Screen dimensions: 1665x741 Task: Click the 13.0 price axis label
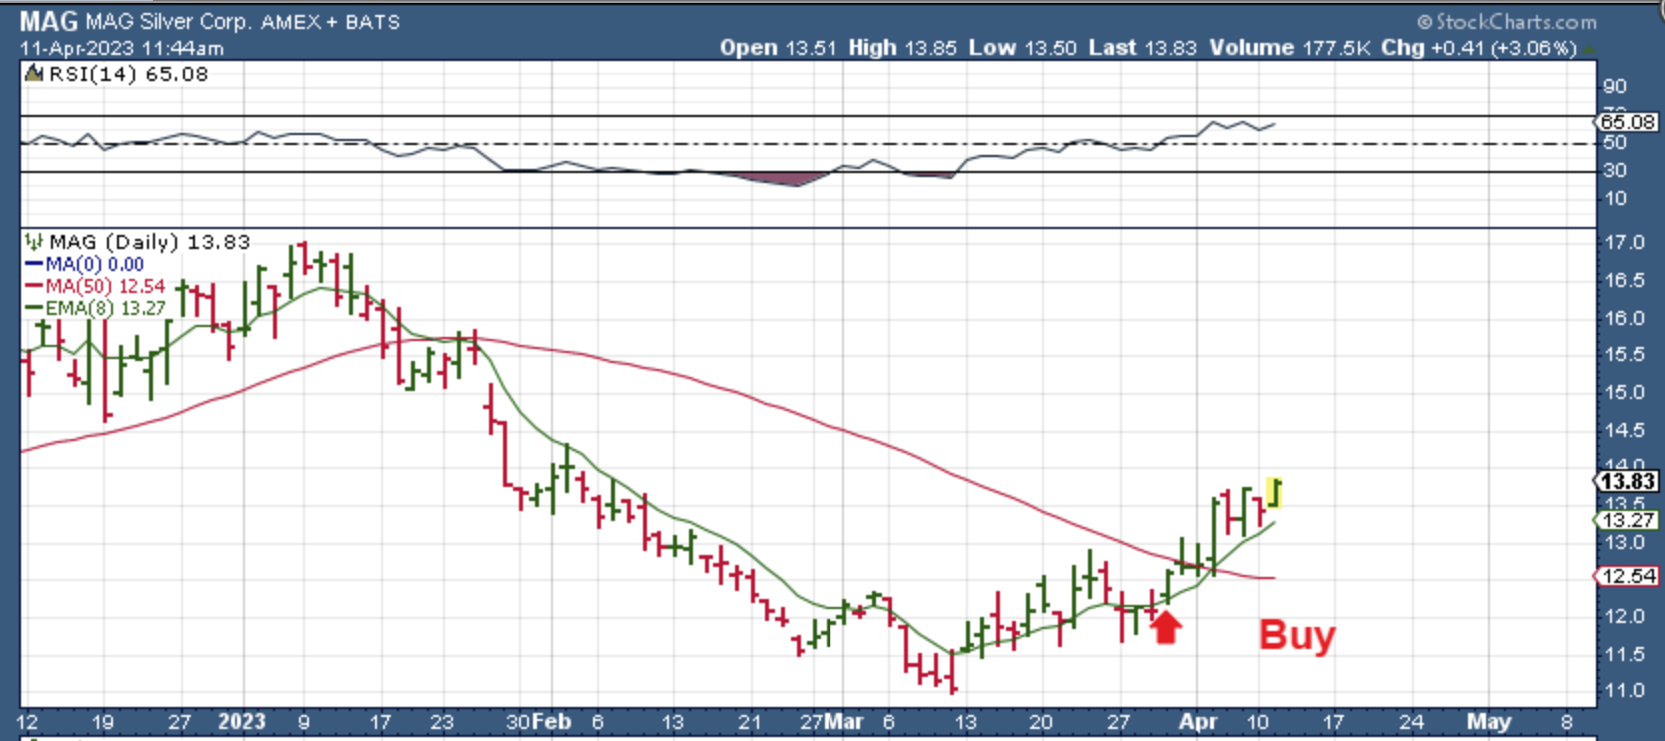coord(1624,543)
